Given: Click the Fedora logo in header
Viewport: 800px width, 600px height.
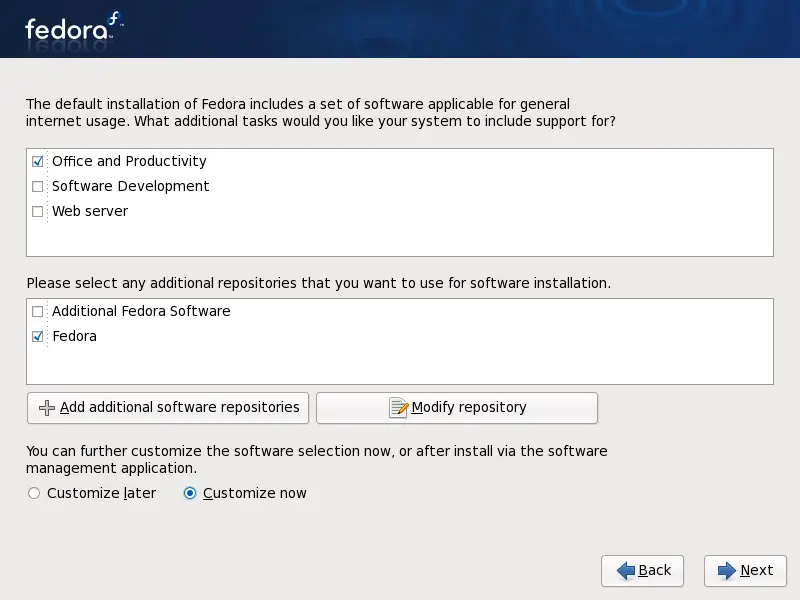Looking at the screenshot, I should 74,28.
